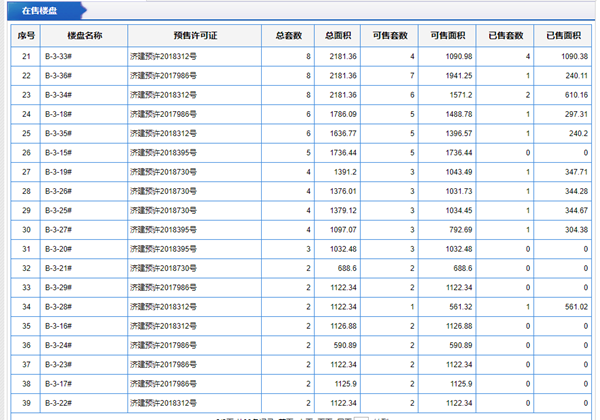The width and height of the screenshot is (600, 420).
Task: Click available area value 792.69
Action: click(461, 230)
